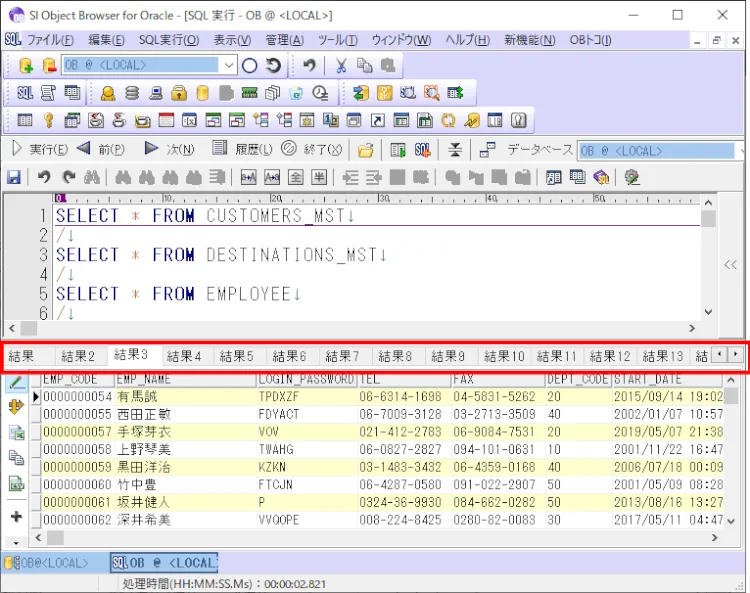Click the disconnect database icon with red minus
The height and width of the screenshot is (593, 750).
coord(49,65)
